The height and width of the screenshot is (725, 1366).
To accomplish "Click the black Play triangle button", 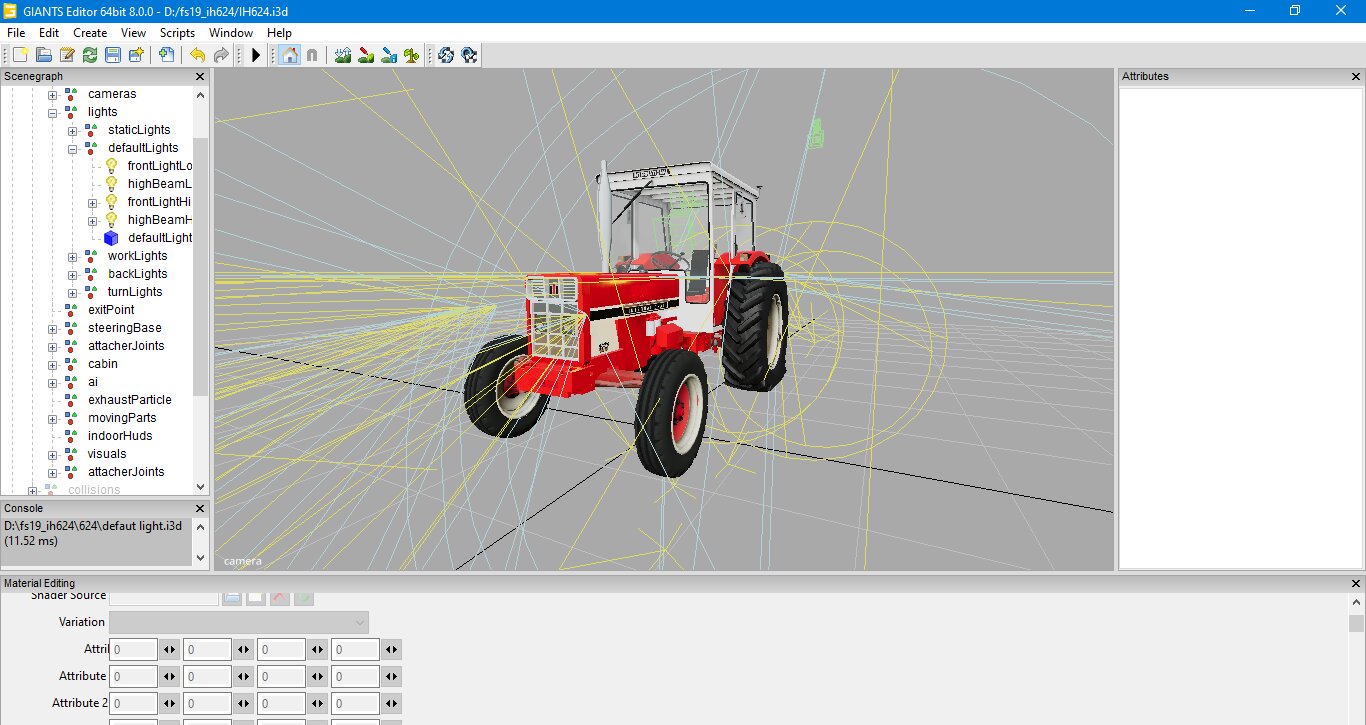I will pos(256,55).
